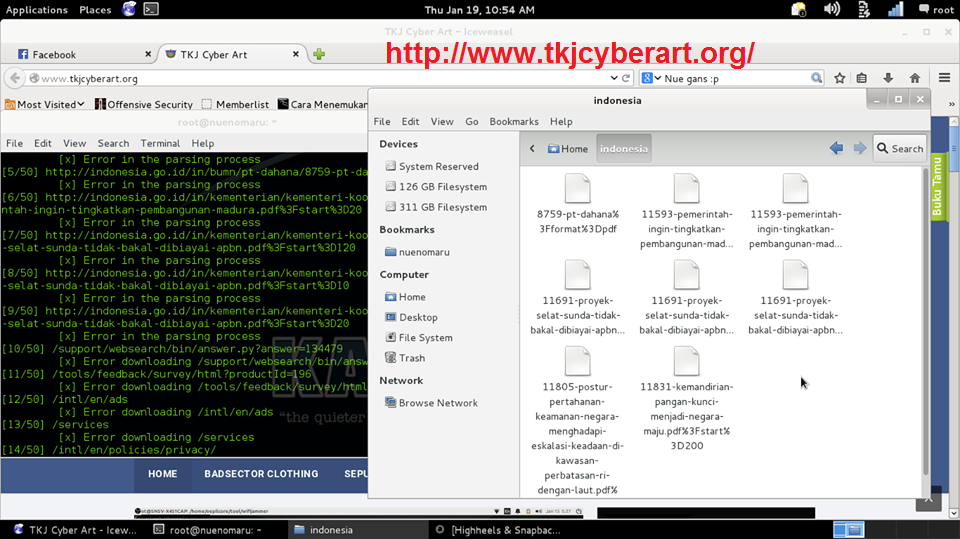Select file 11805-postur-pertahanan-keamanan
960x539 pixels.
click(x=577, y=421)
